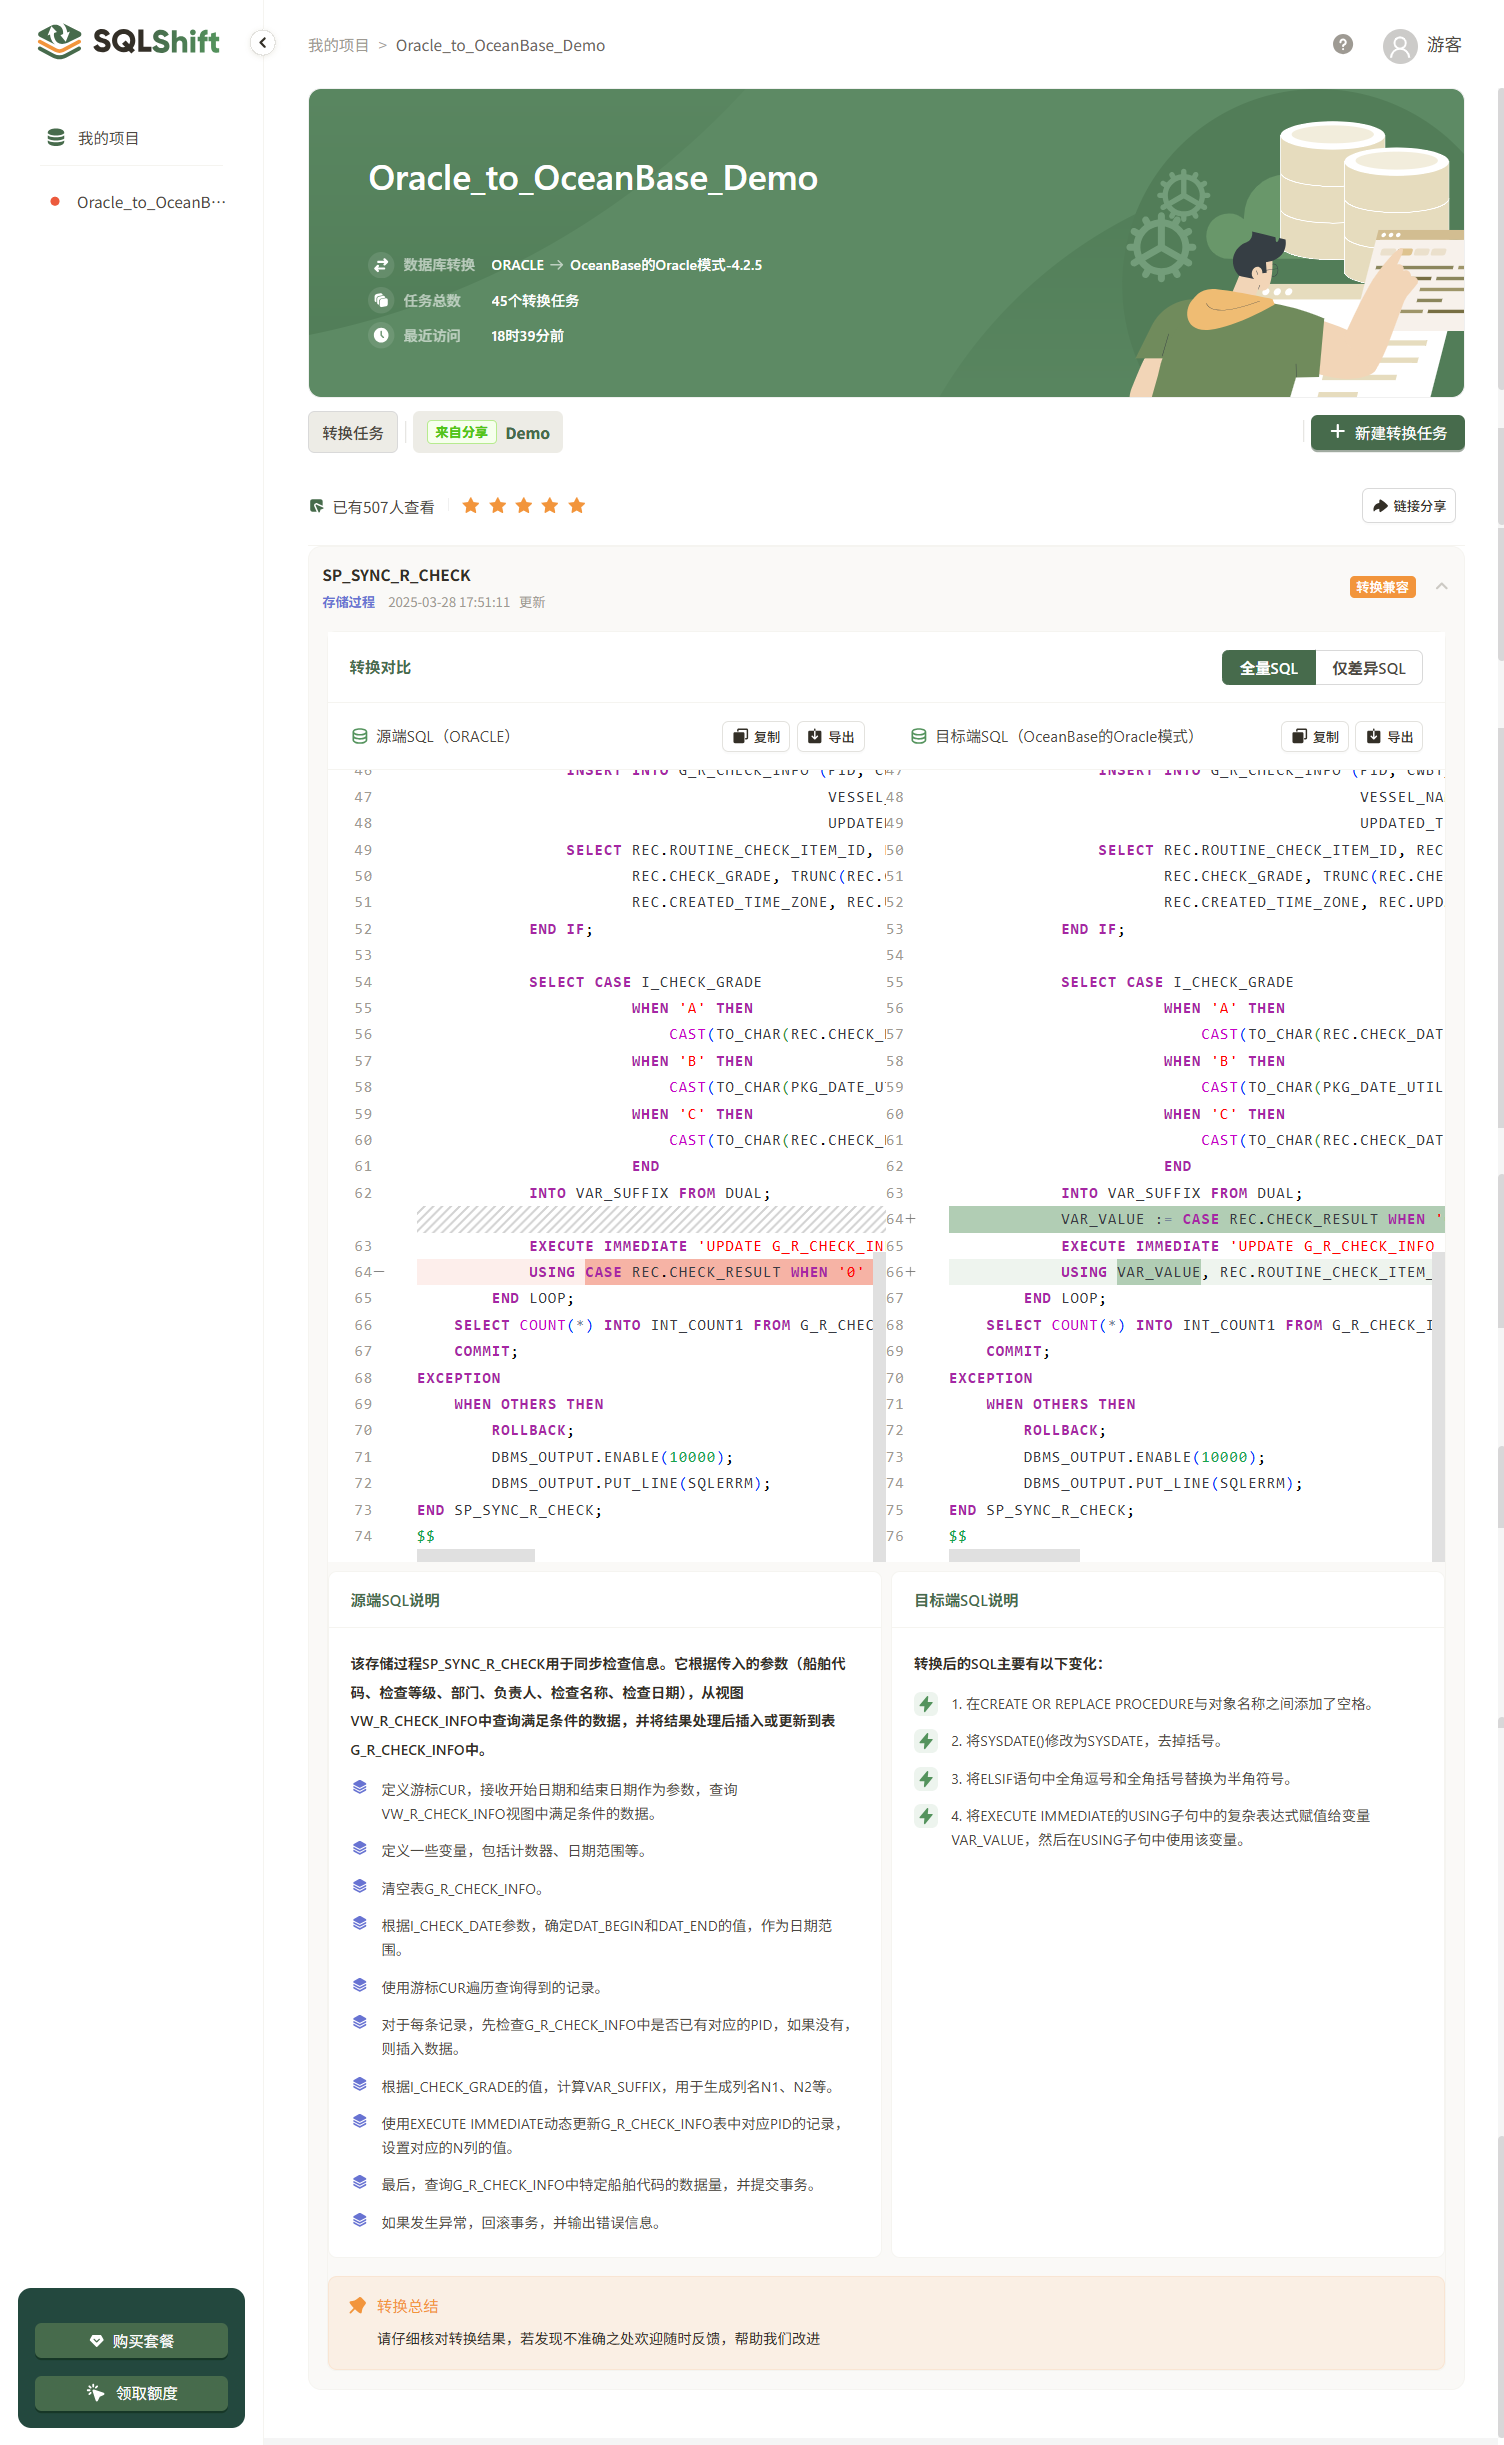Export the source ORACLE SQL
Viewport: 1504px width, 2445px height.
pyautogui.click(x=831, y=737)
